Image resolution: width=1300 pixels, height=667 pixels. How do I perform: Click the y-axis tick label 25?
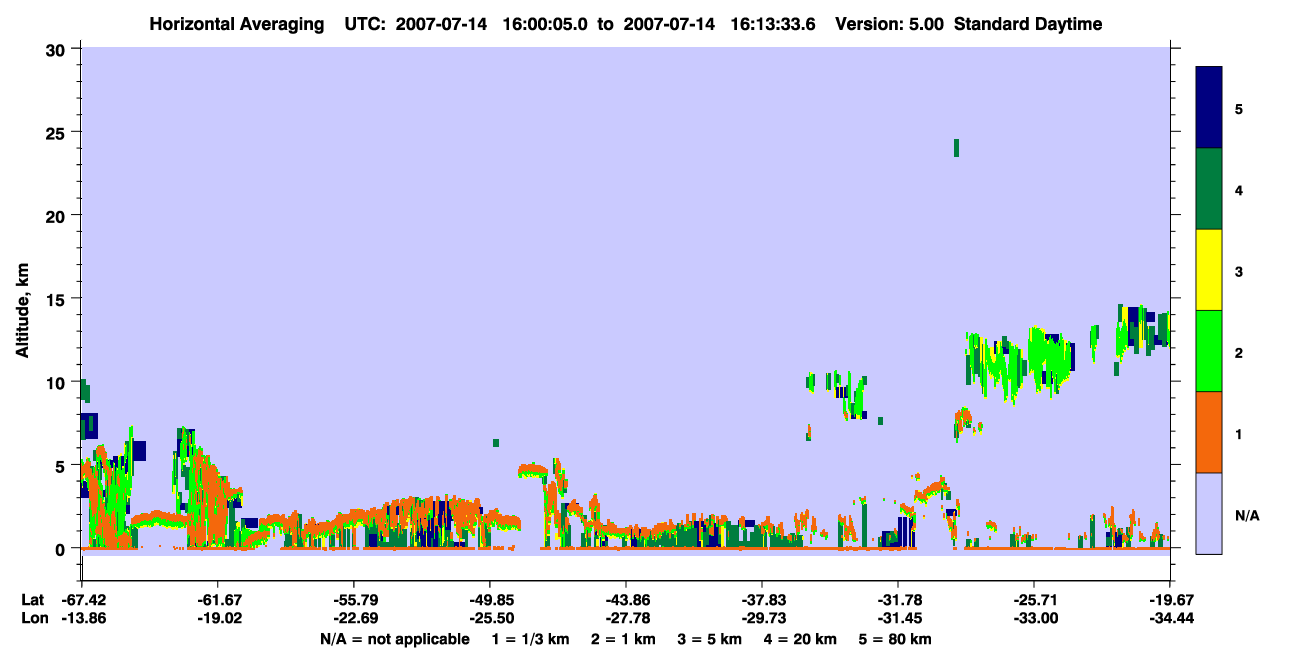(58, 132)
